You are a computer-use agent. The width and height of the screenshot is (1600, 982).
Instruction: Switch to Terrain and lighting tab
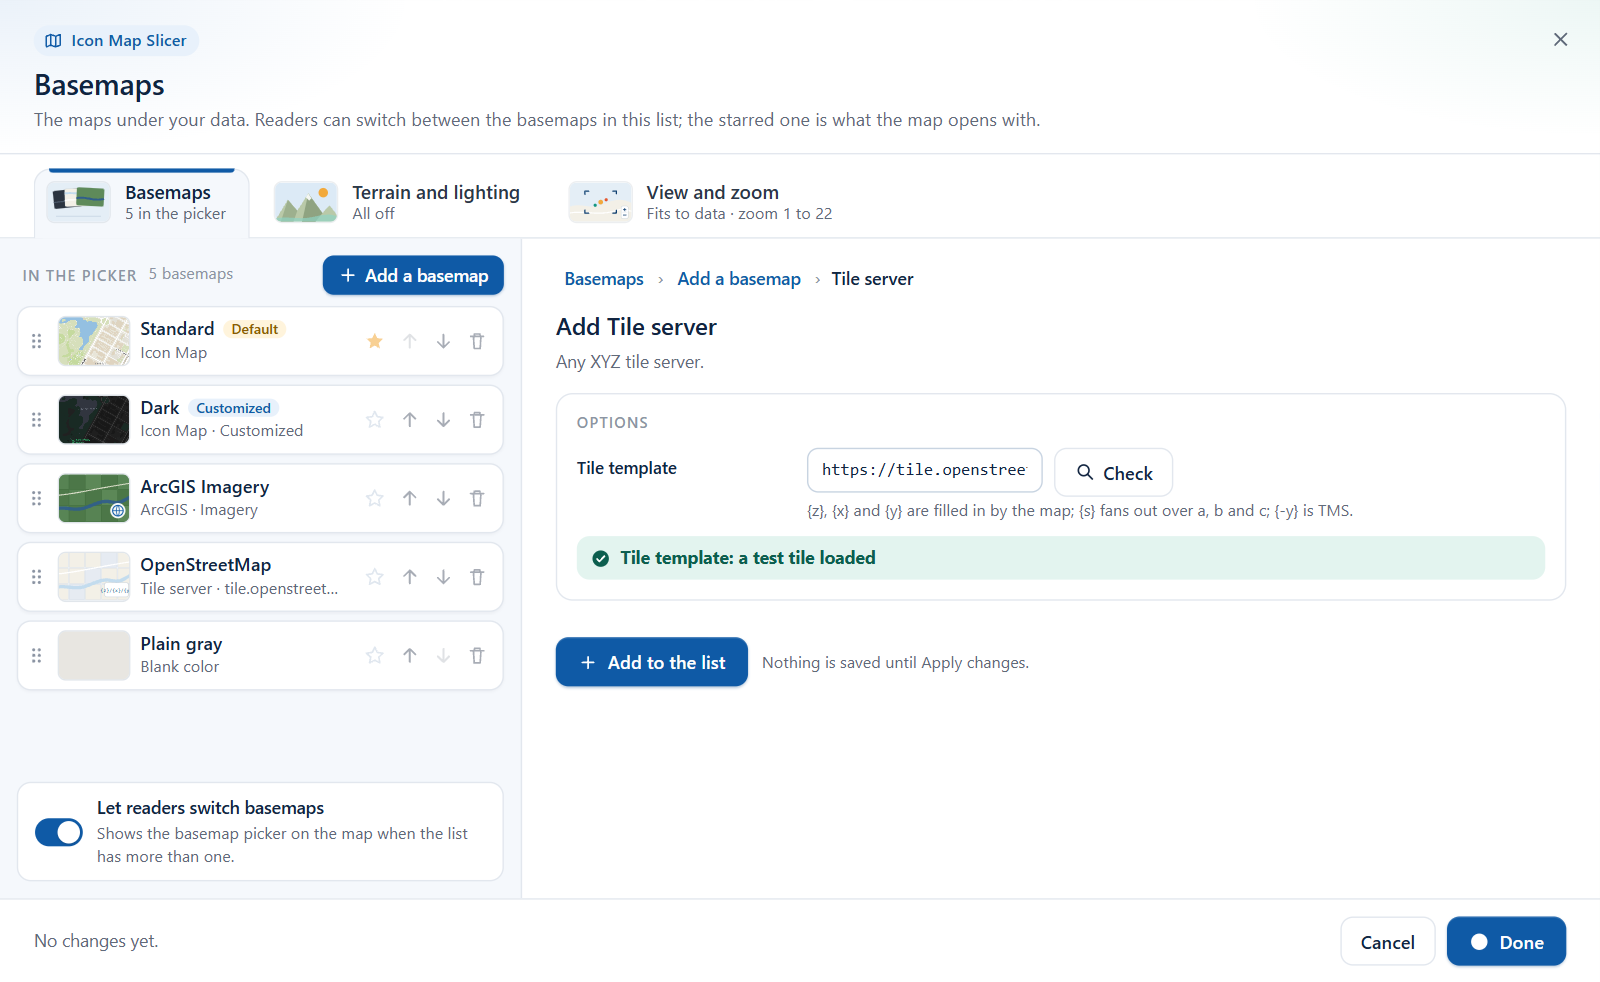click(398, 203)
